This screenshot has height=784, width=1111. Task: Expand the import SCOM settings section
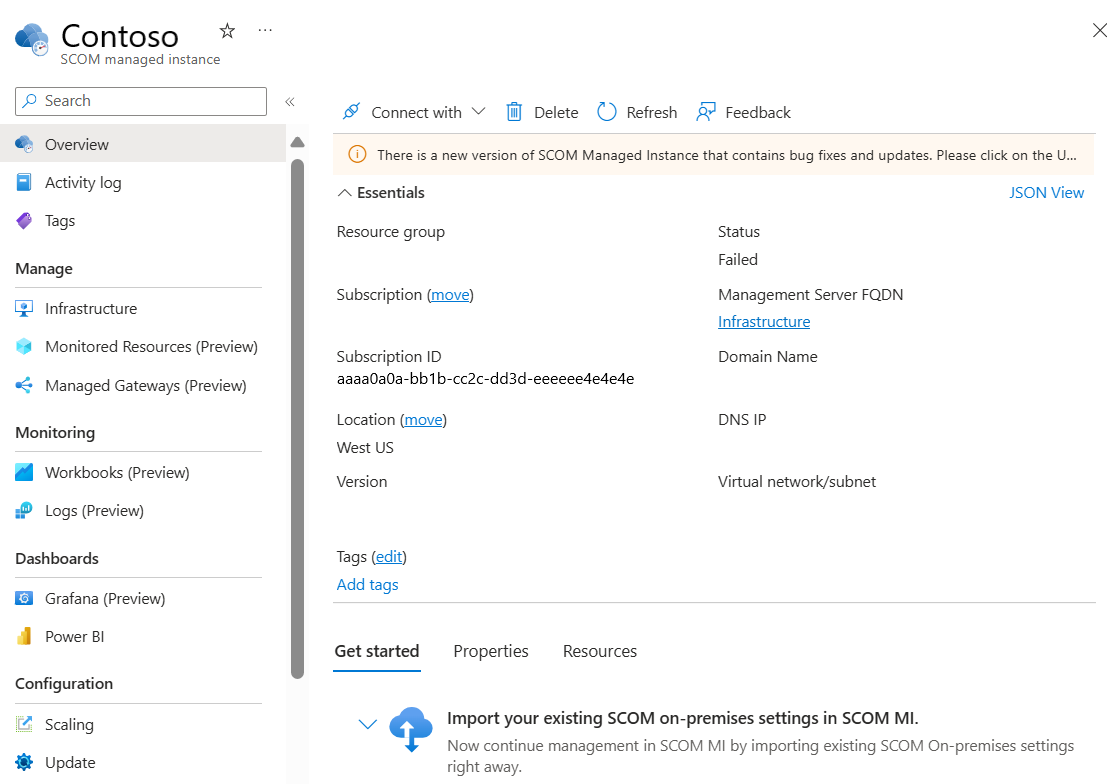point(367,723)
